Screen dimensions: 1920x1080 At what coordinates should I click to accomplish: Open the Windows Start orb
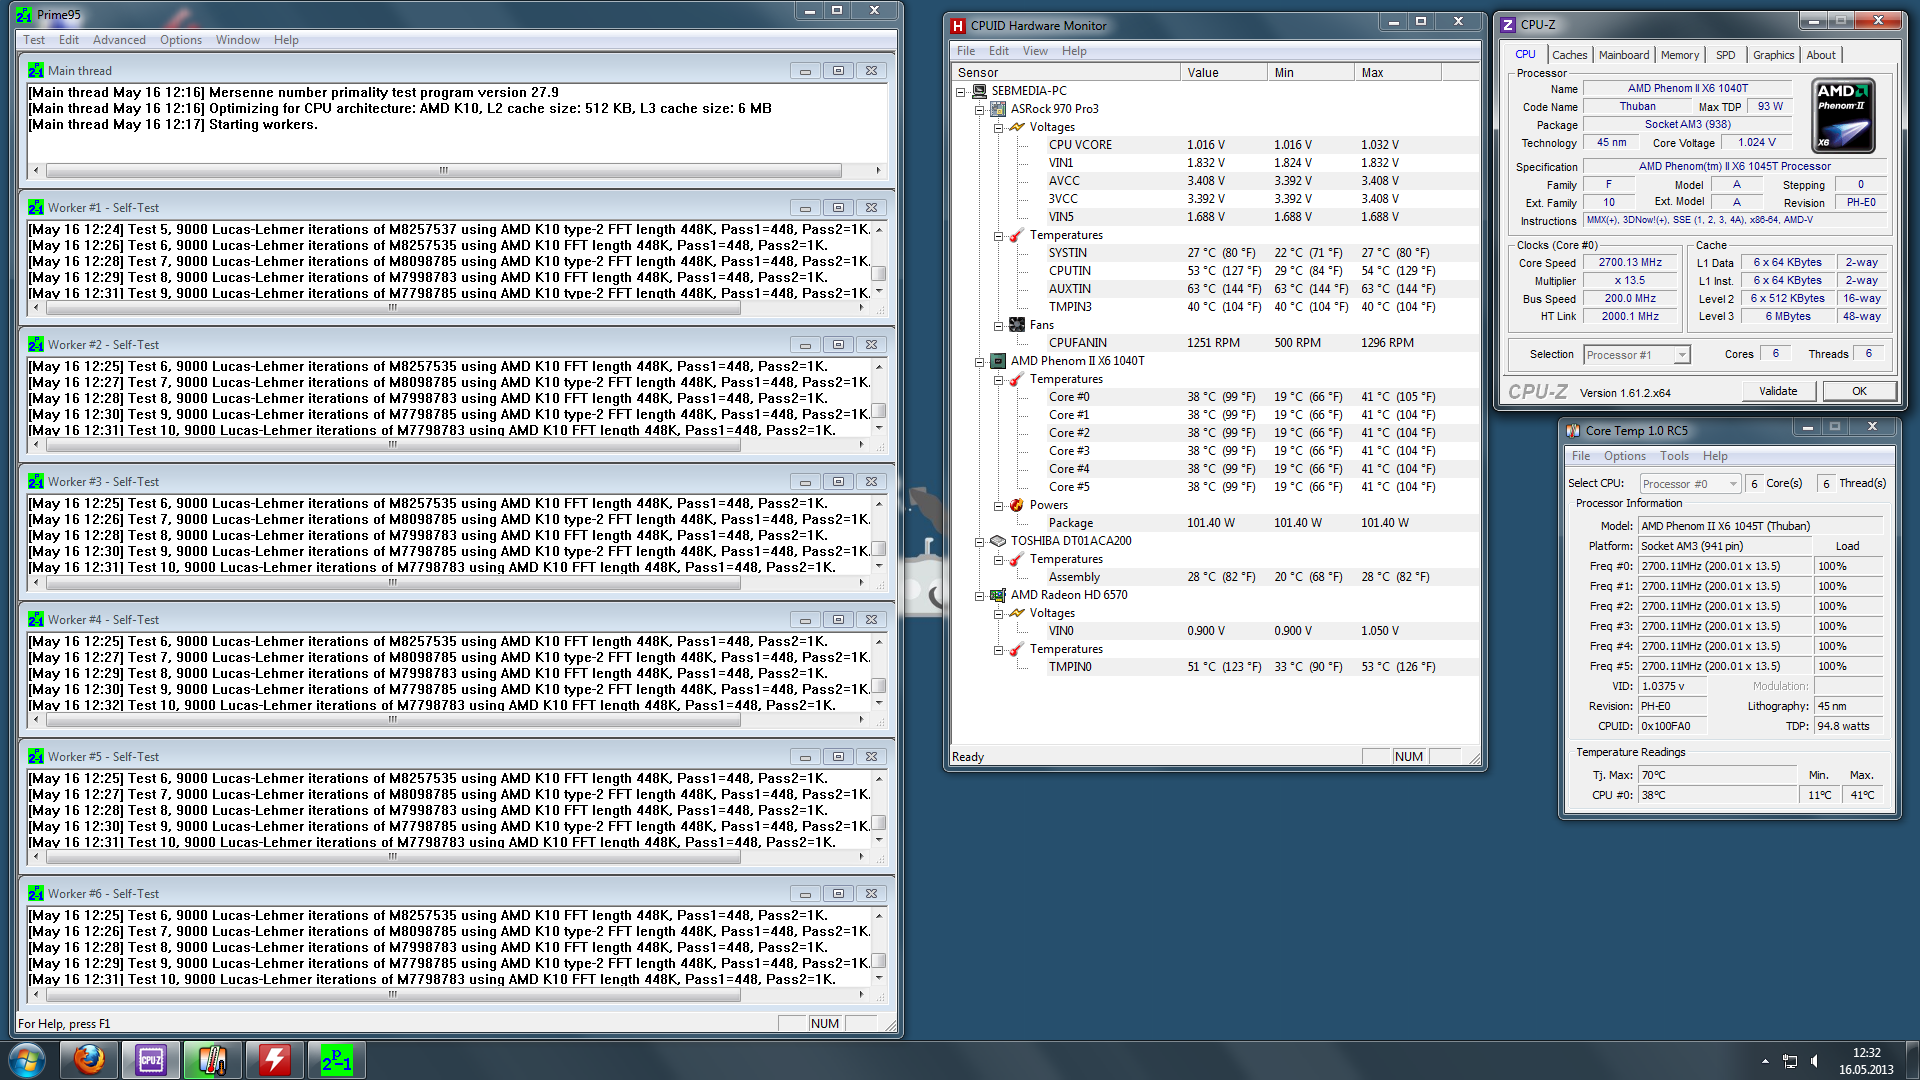[27, 1060]
